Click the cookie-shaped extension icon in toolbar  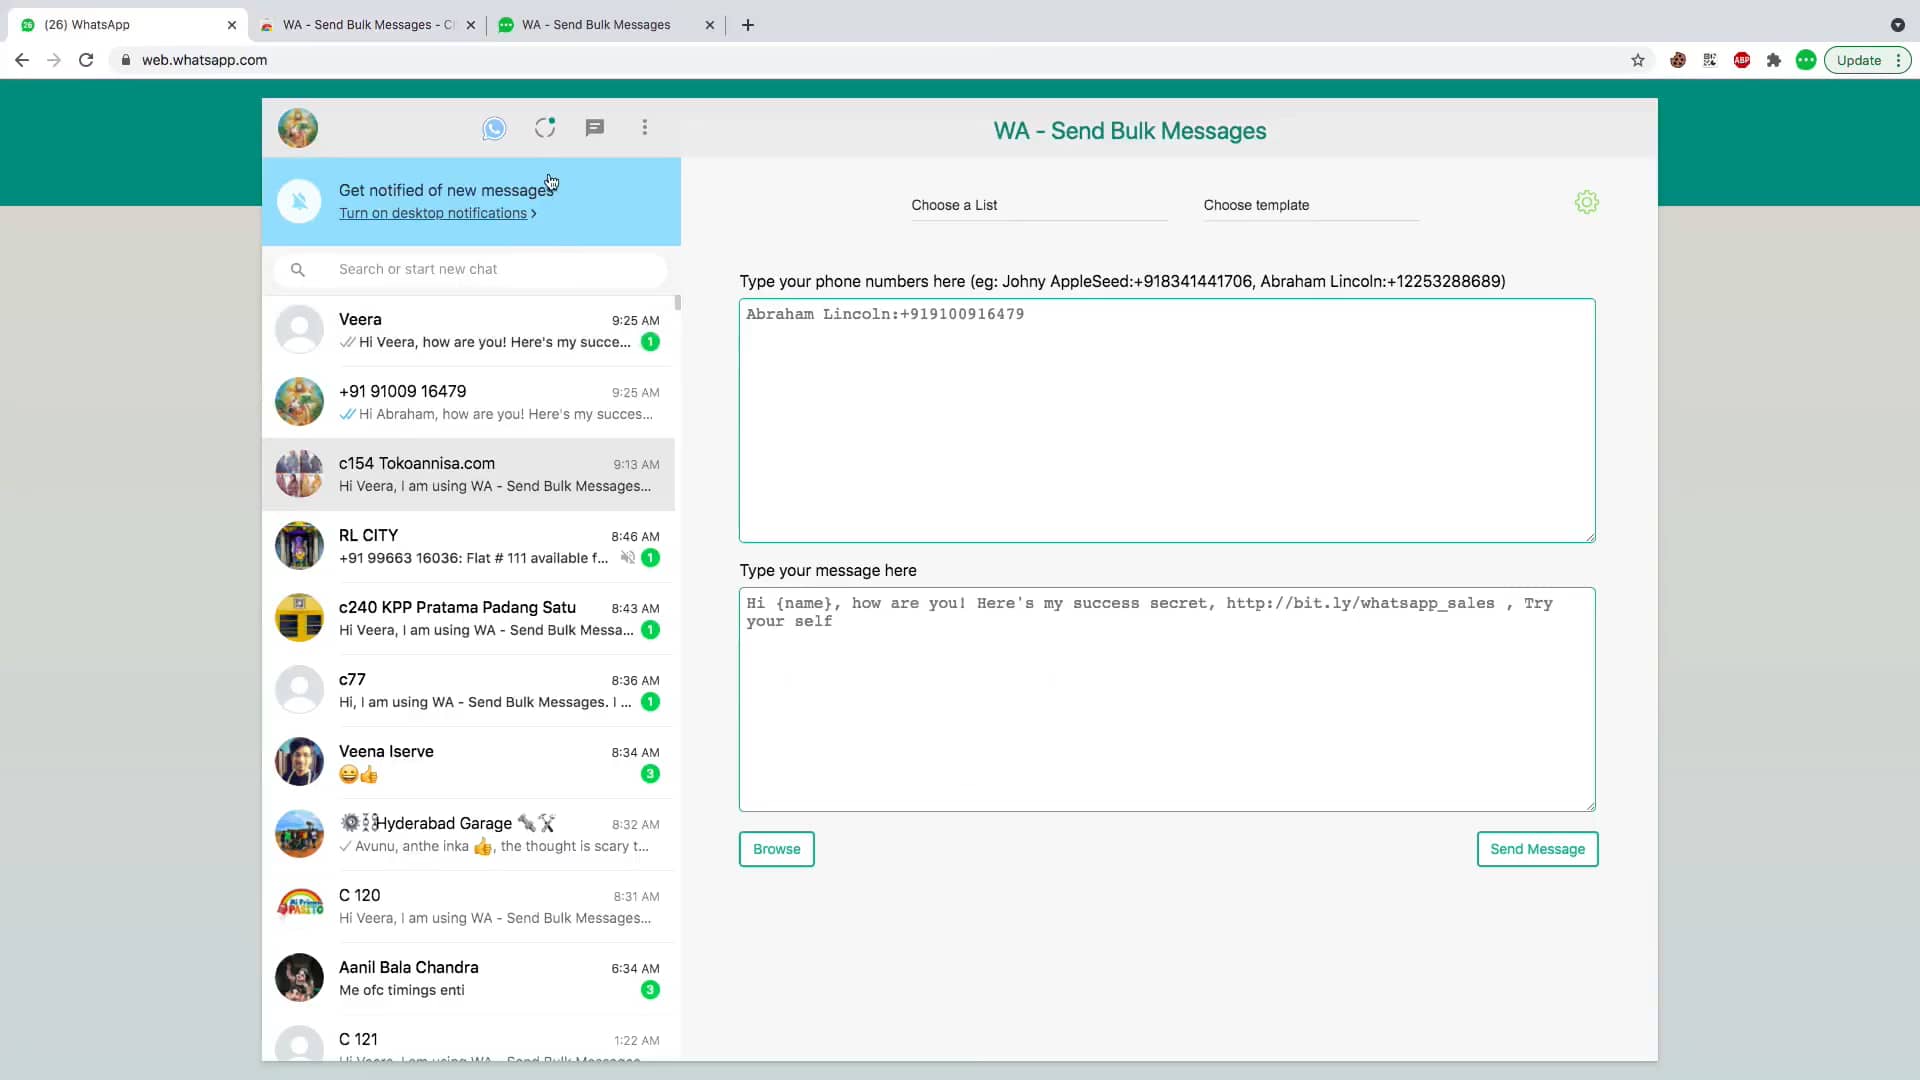click(x=1679, y=60)
